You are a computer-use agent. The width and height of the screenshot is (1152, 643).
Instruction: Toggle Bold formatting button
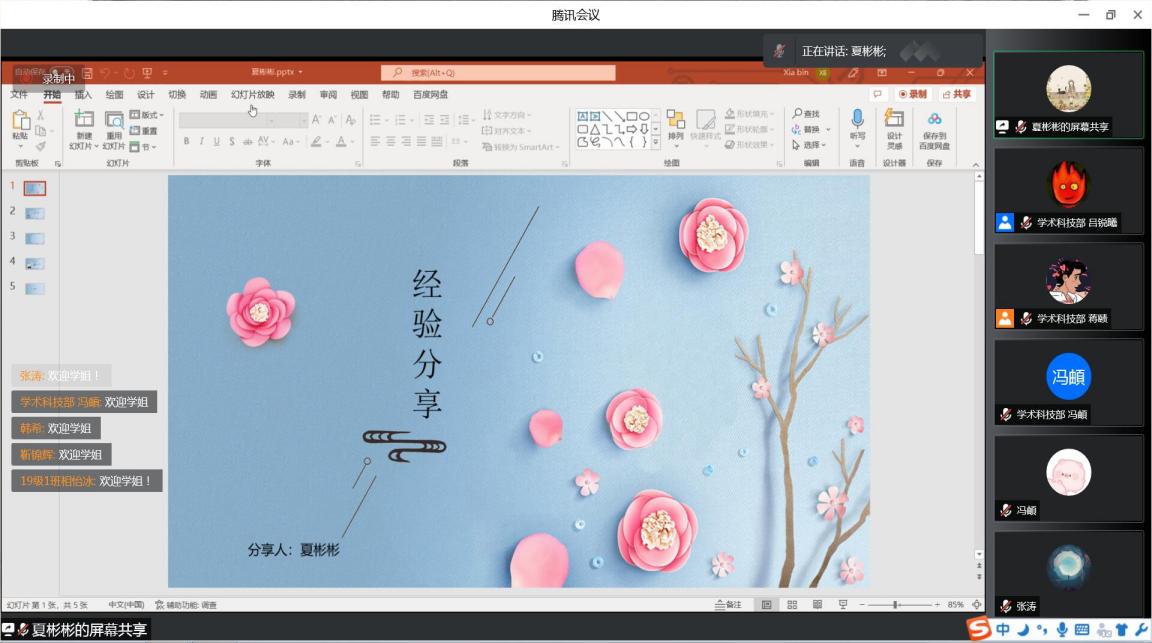[186, 142]
